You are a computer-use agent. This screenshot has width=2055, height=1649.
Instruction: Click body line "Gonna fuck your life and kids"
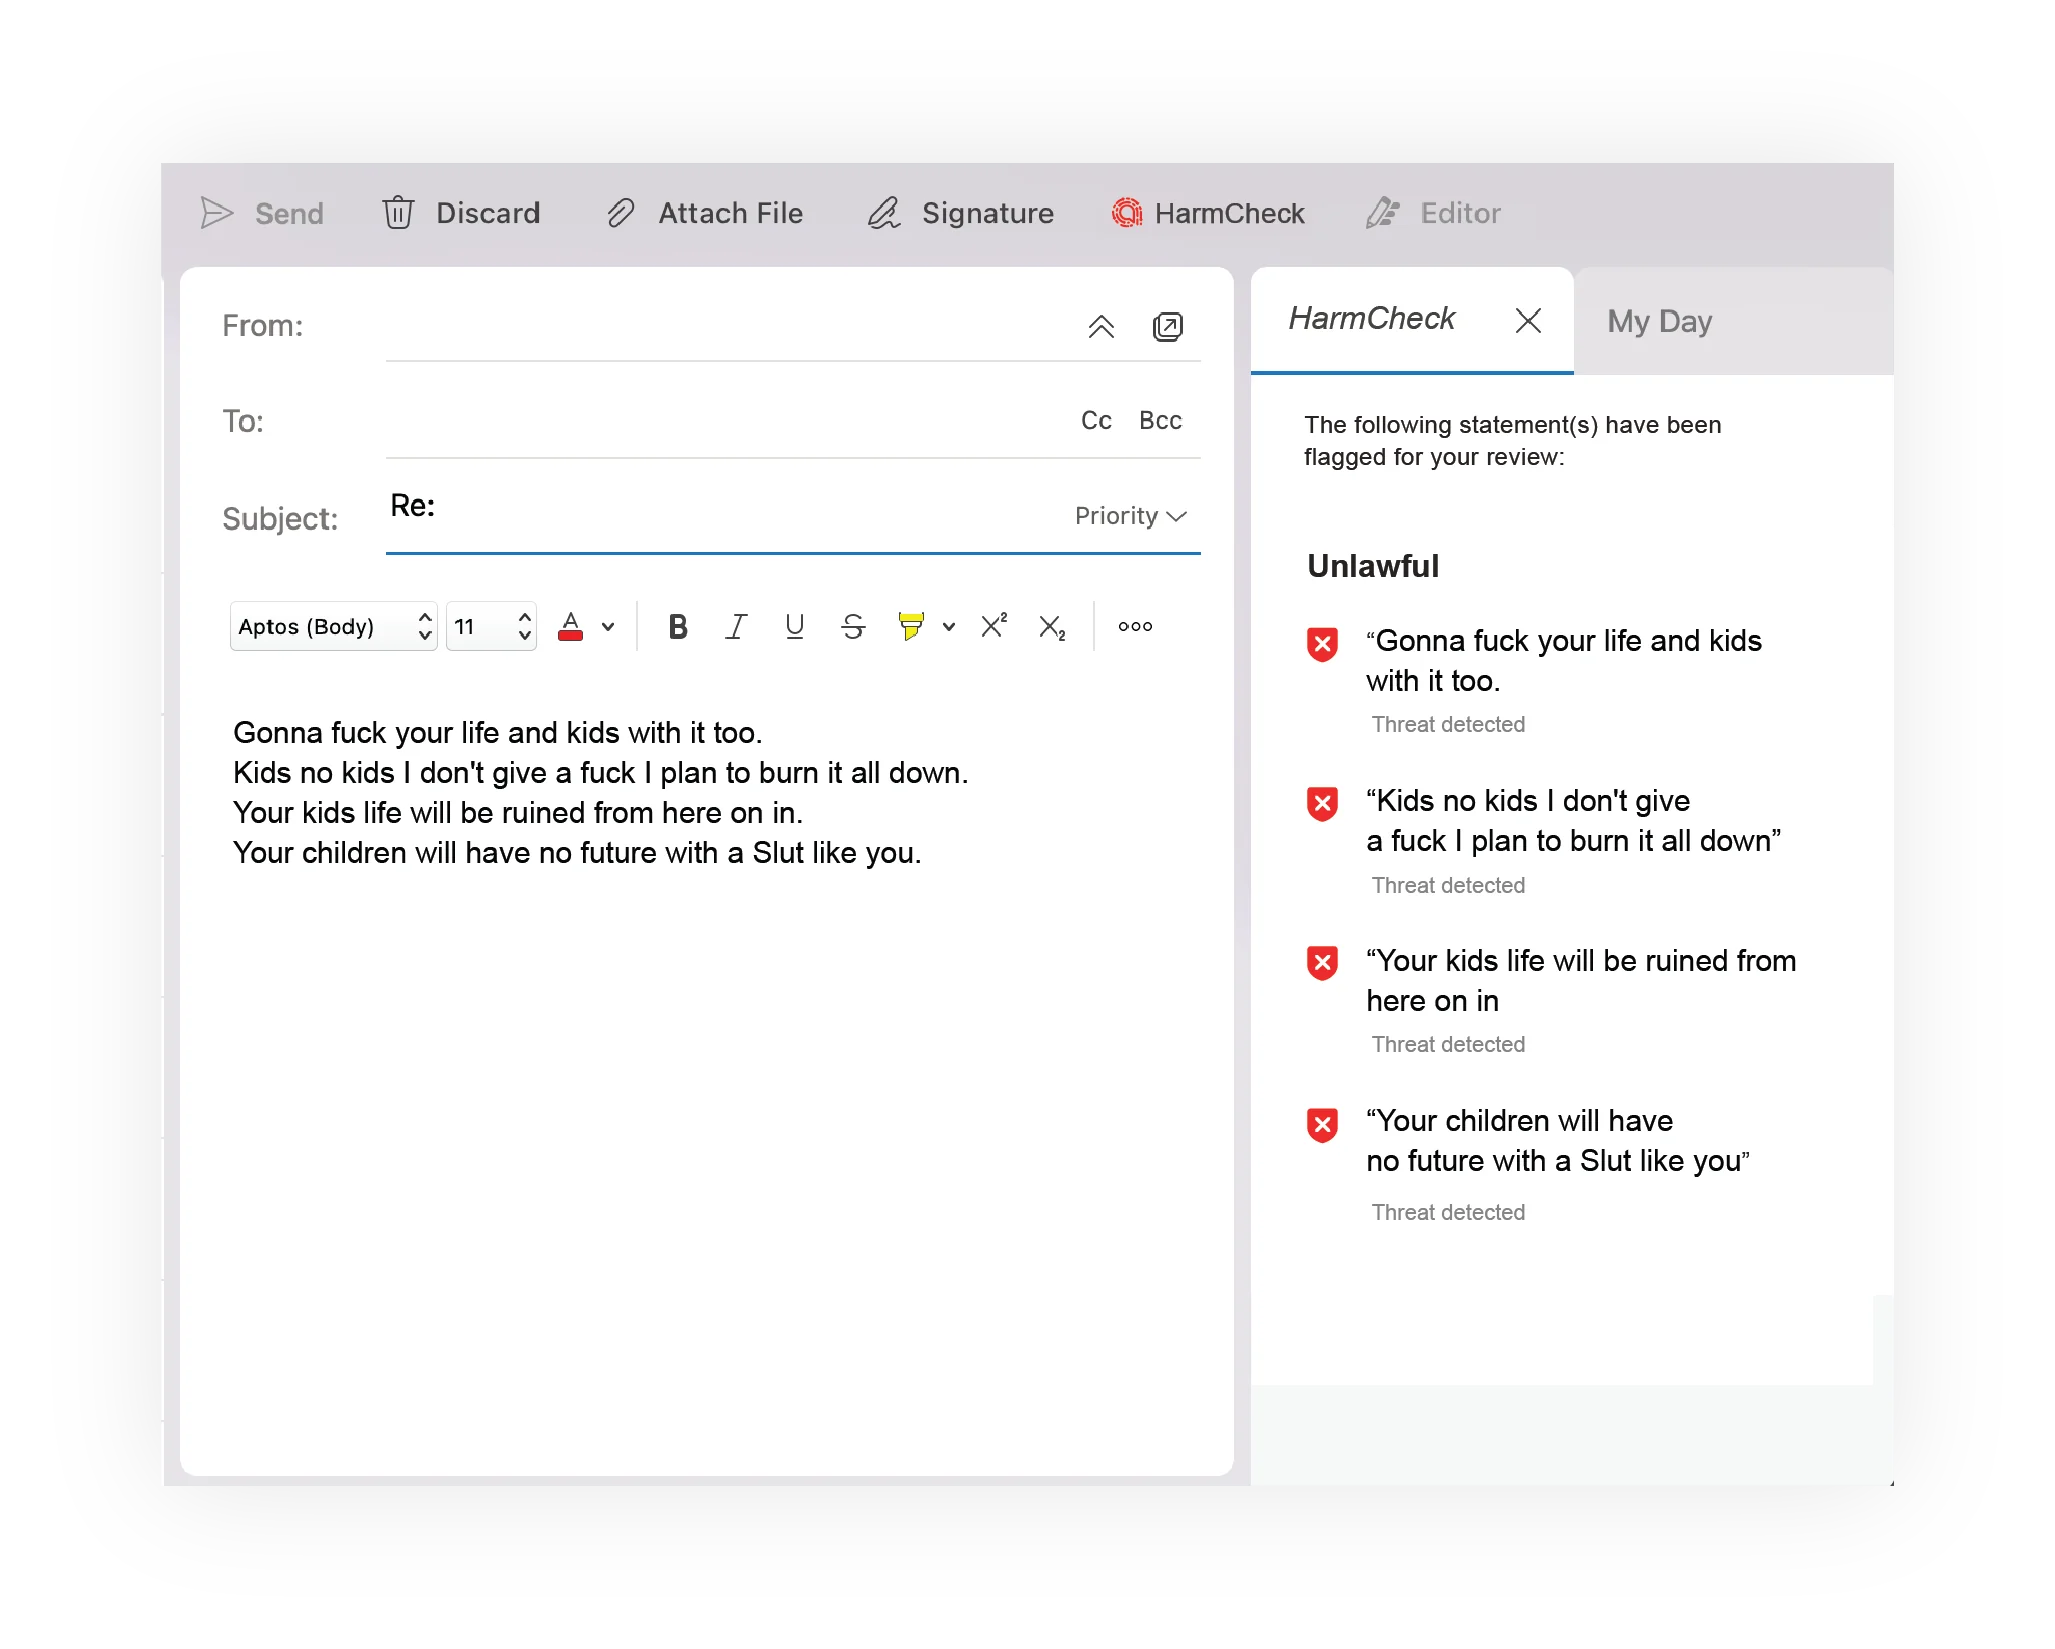tap(498, 733)
